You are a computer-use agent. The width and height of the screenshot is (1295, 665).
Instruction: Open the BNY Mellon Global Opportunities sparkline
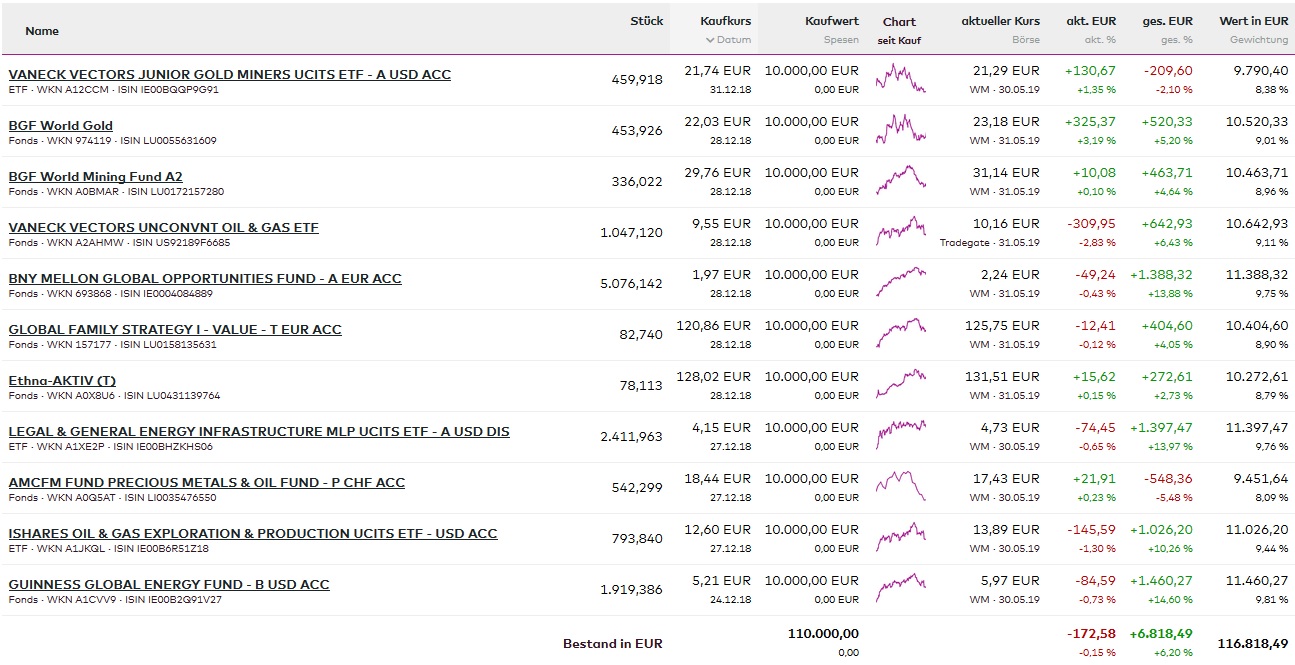point(900,283)
